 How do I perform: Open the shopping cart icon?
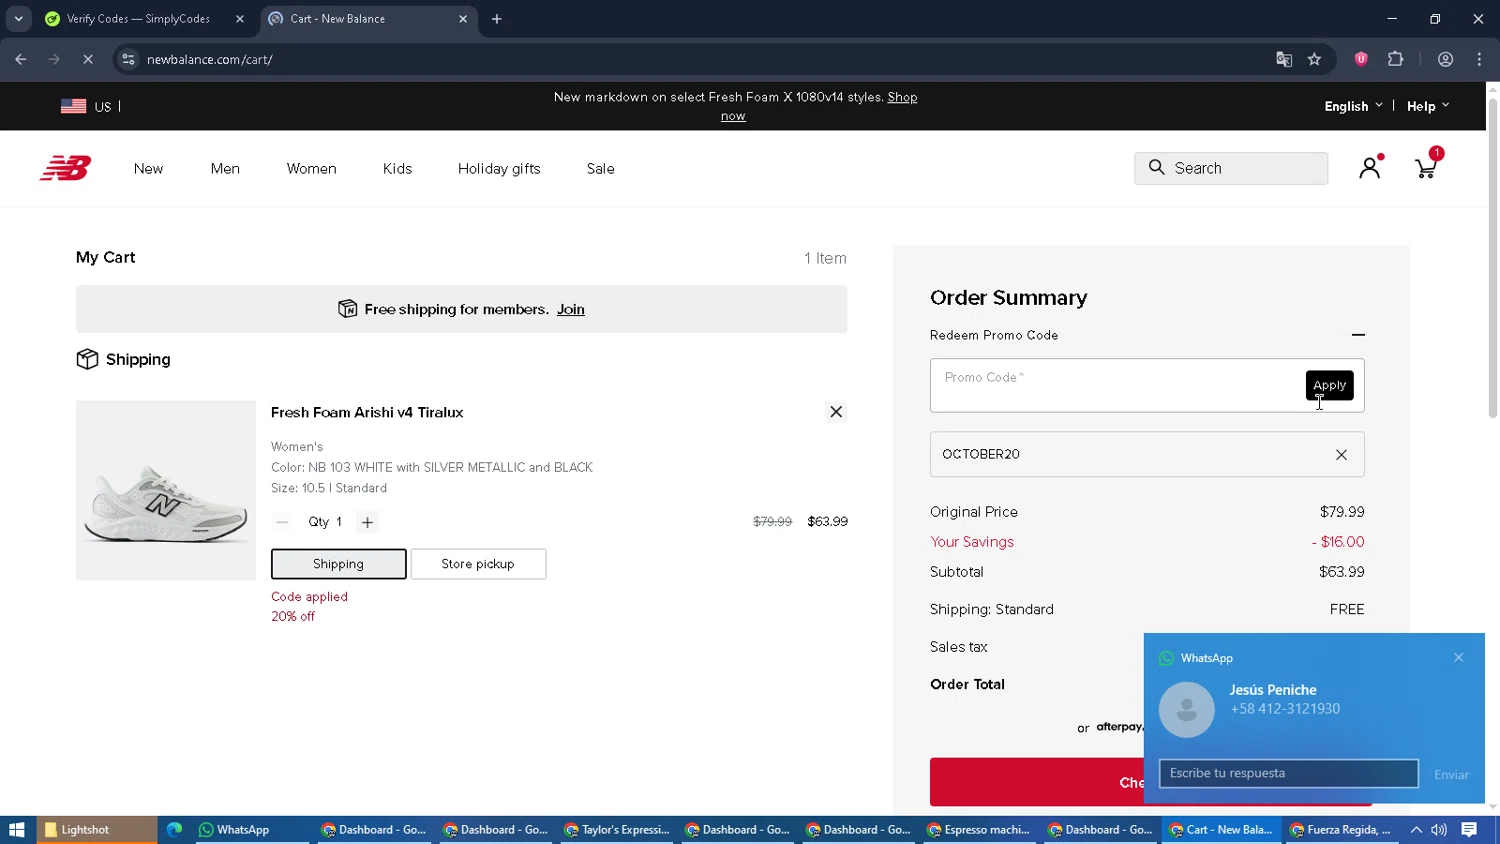coord(1426,168)
